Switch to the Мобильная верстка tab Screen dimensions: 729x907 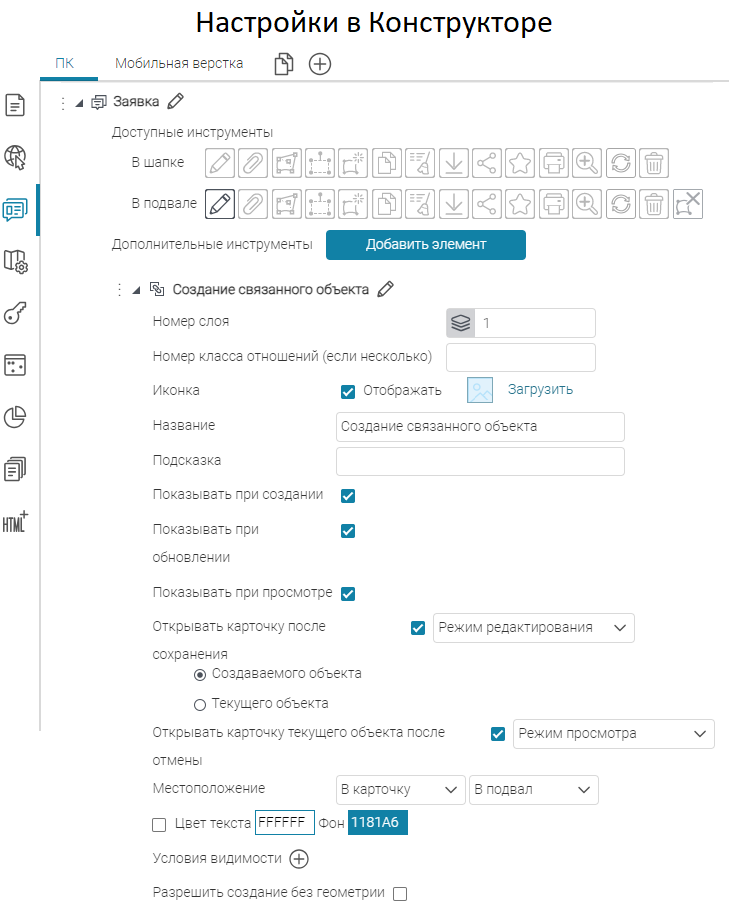pos(179,64)
